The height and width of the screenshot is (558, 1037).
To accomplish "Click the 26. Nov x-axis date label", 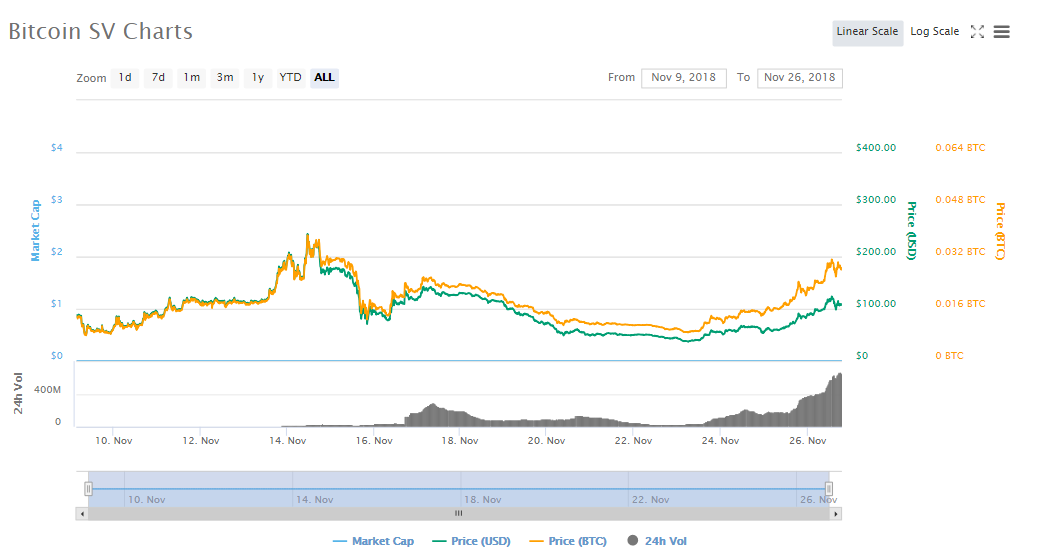I will coord(808,441).
